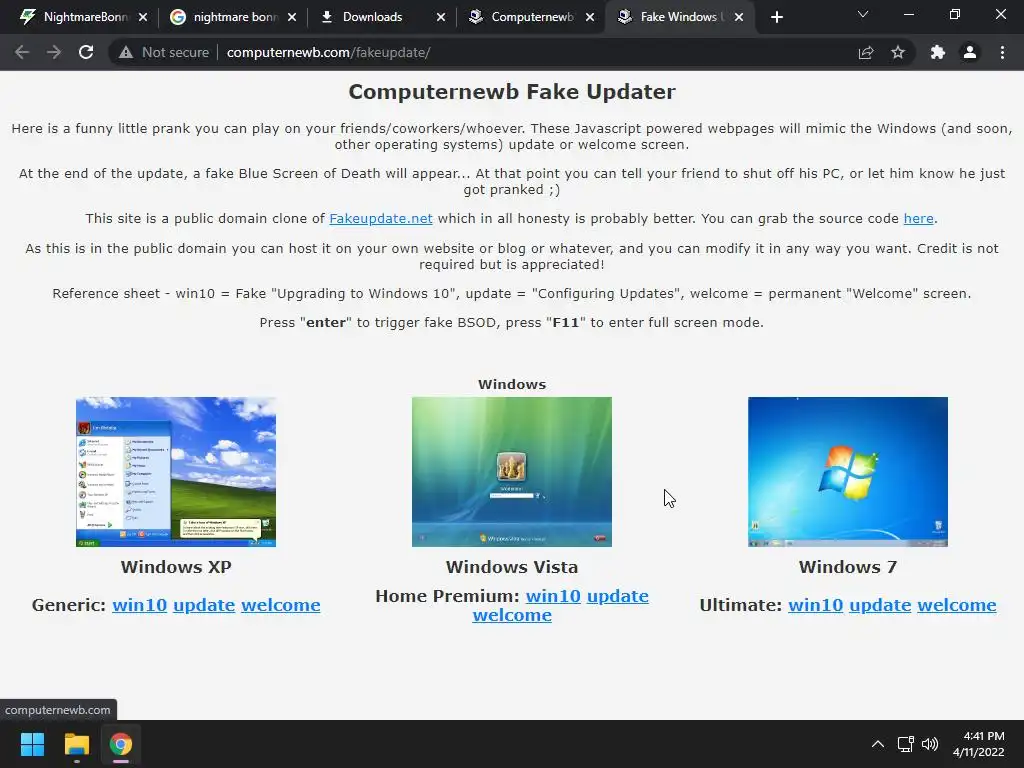Open Vista Home Premium welcome link
Viewport: 1024px width, 768px height.
click(x=512, y=615)
